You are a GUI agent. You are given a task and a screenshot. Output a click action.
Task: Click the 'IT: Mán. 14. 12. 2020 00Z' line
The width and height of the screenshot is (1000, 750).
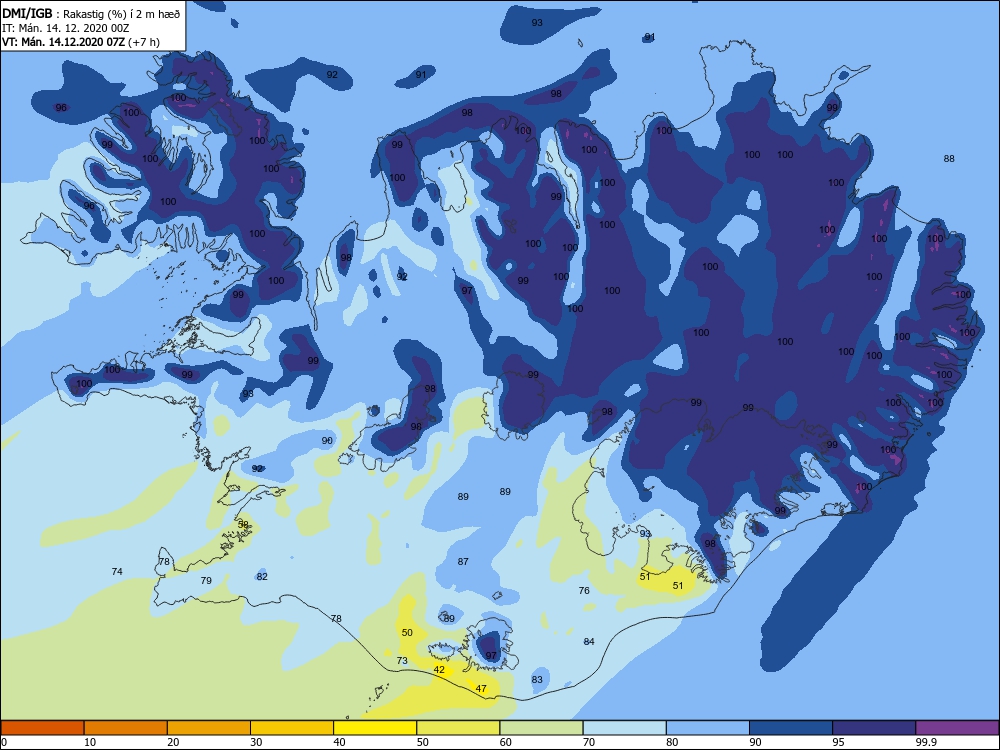(66, 28)
